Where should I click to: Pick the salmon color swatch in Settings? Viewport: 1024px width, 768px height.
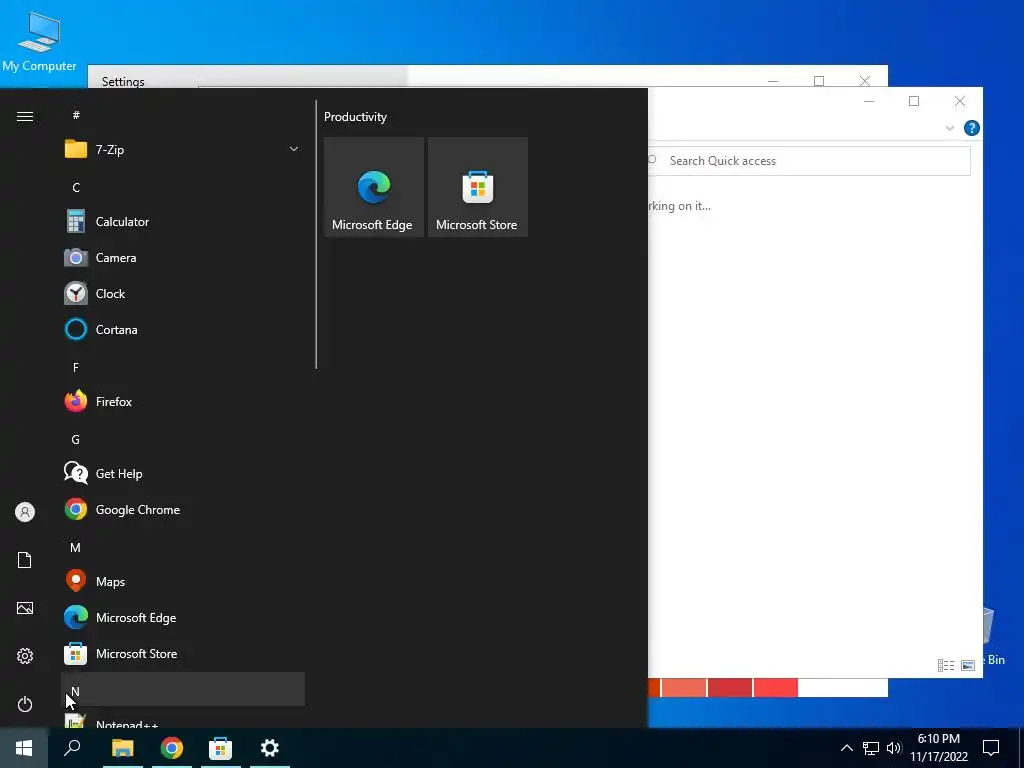684,687
